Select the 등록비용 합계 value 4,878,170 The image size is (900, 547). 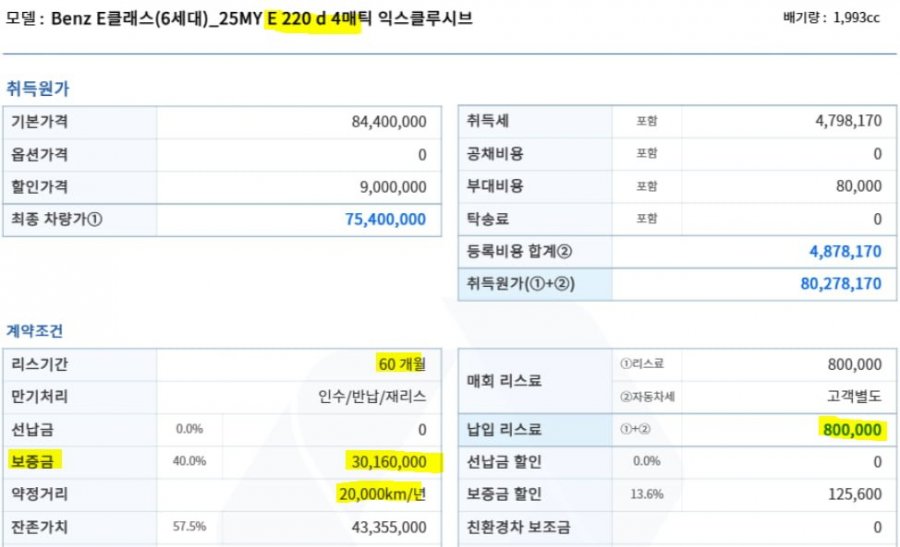[x=845, y=251]
